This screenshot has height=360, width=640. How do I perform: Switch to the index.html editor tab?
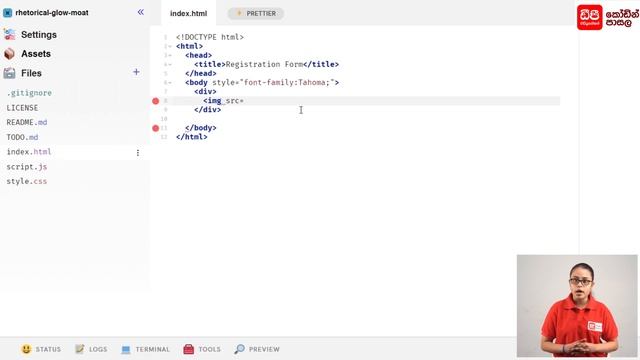point(189,13)
